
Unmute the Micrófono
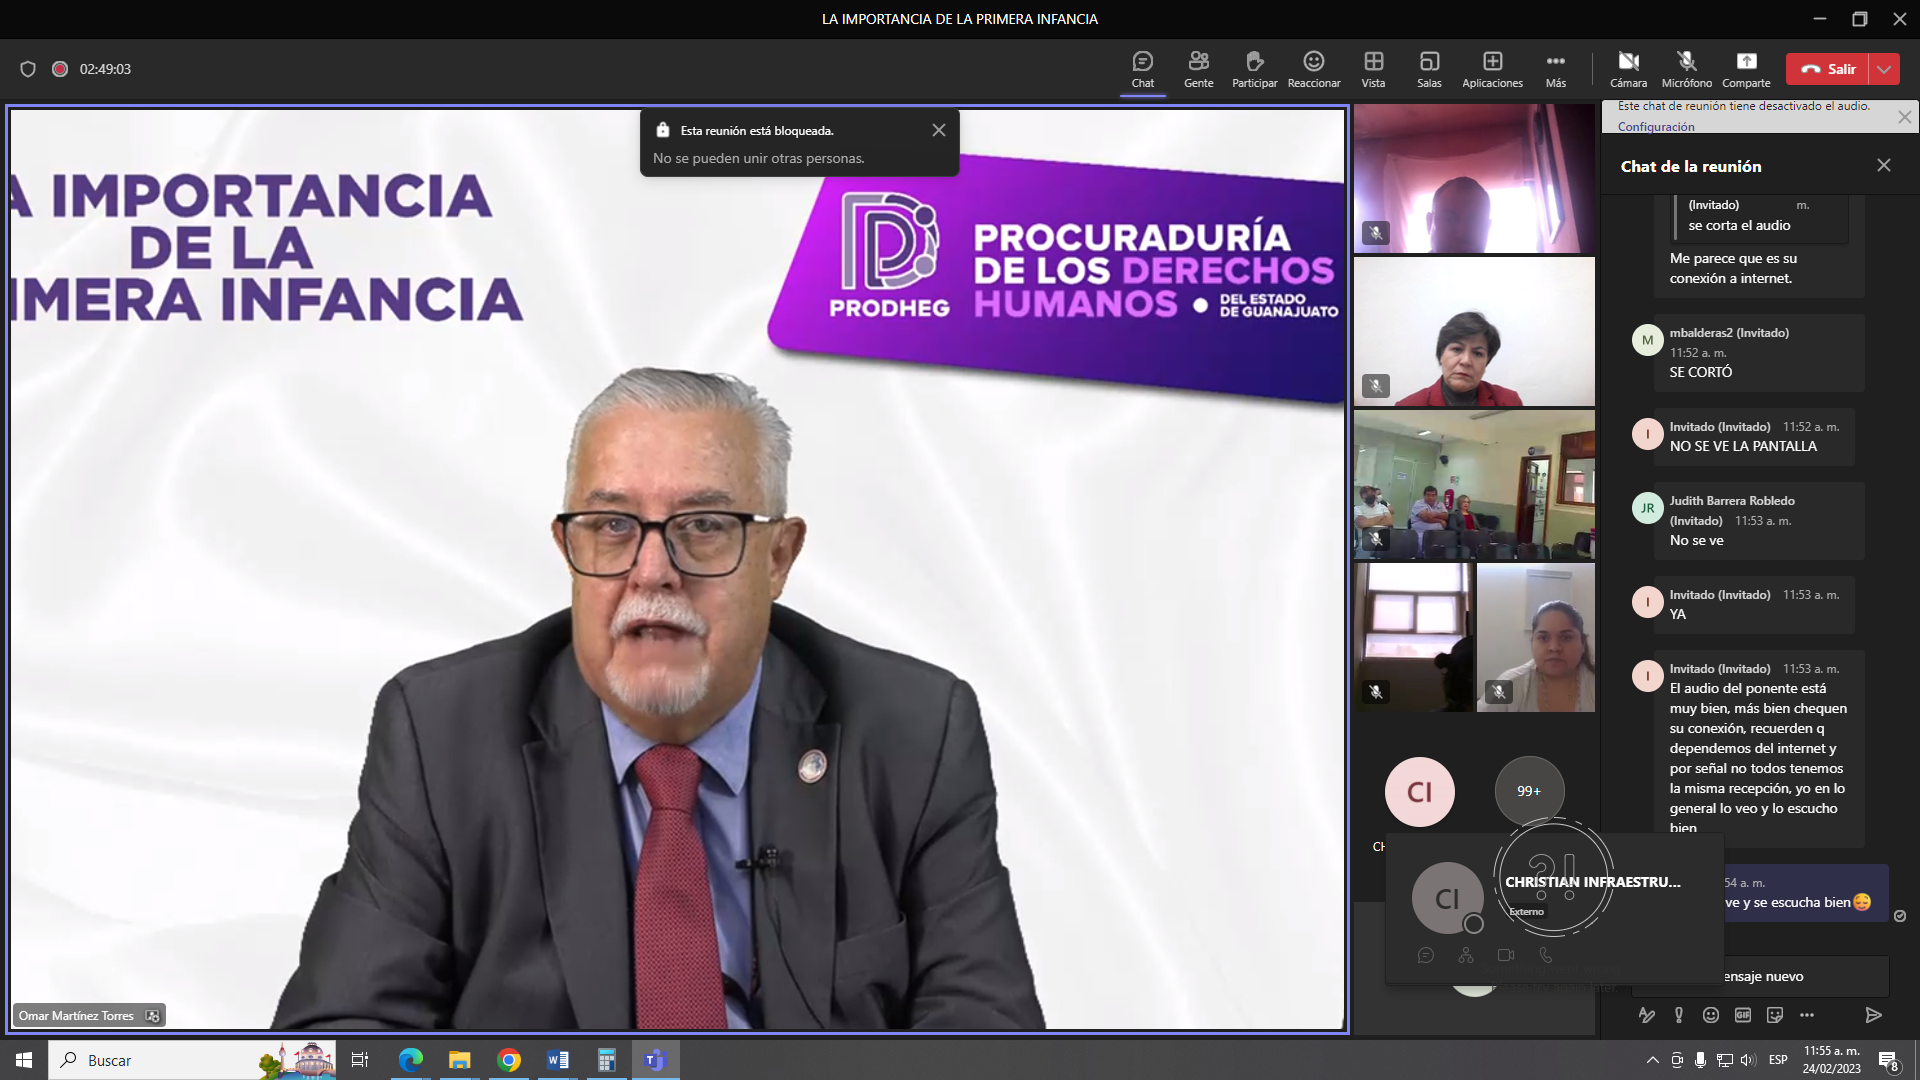[1686, 69]
